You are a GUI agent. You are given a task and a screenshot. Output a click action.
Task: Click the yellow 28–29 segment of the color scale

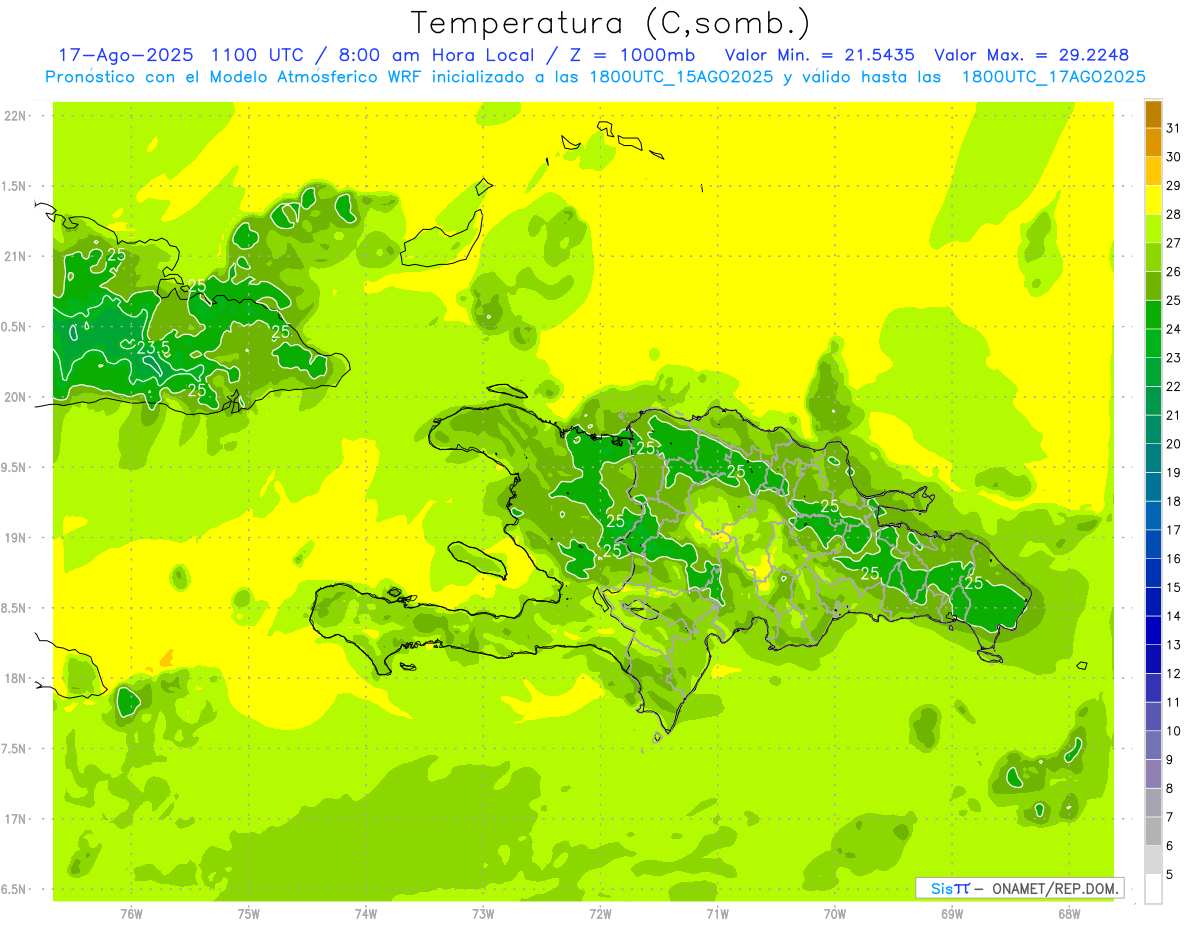[1153, 200]
